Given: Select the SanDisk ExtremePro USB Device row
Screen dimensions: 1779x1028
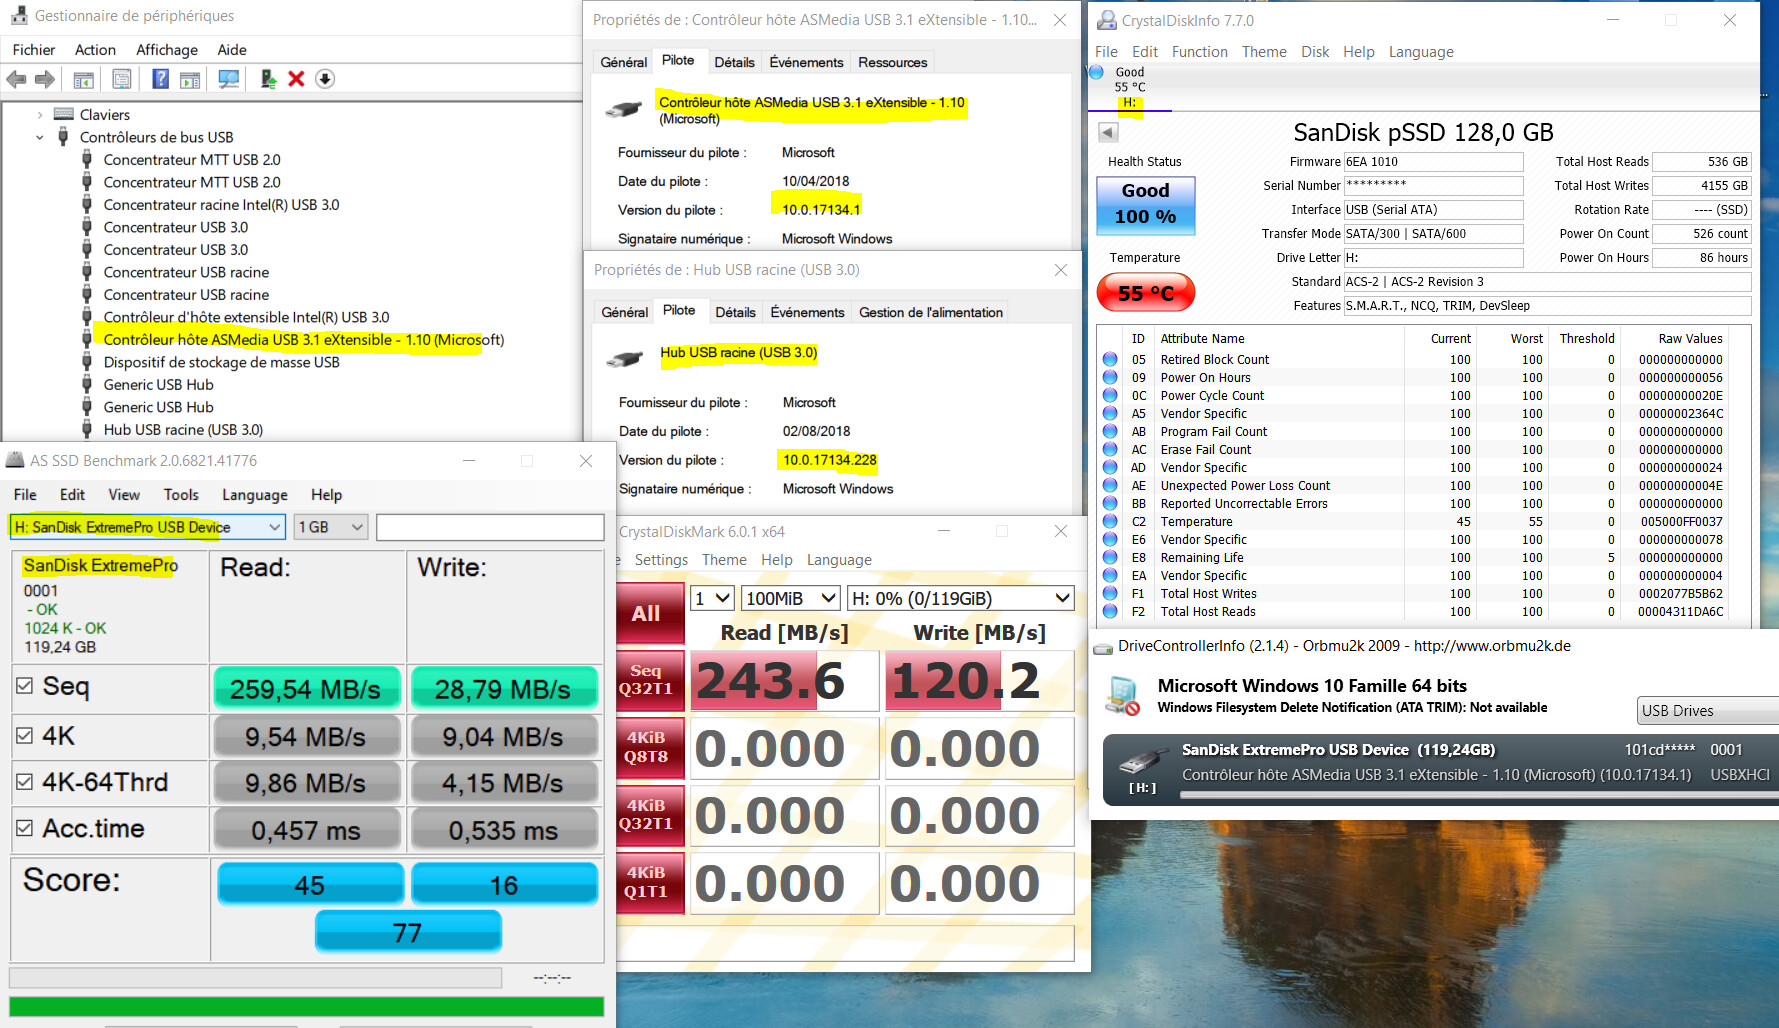Looking at the screenshot, I should [1440, 769].
